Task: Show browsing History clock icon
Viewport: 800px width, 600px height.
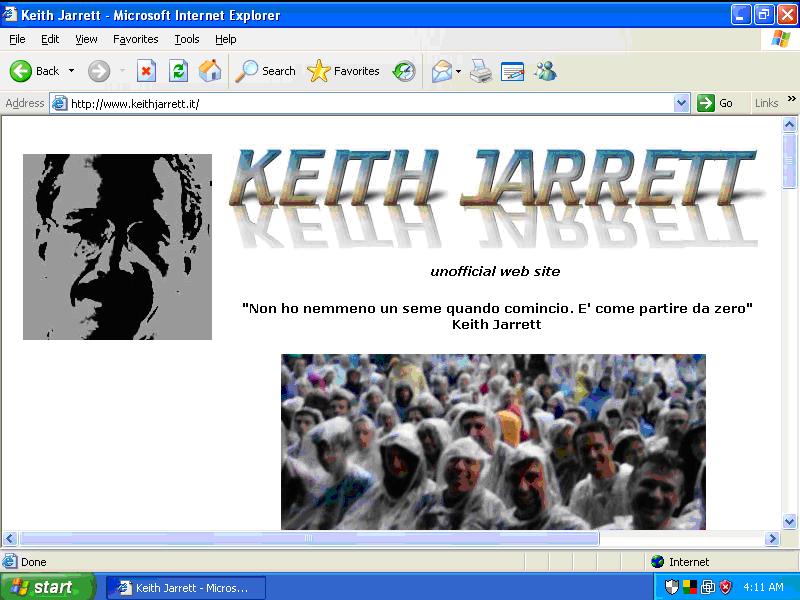Action: (x=404, y=71)
